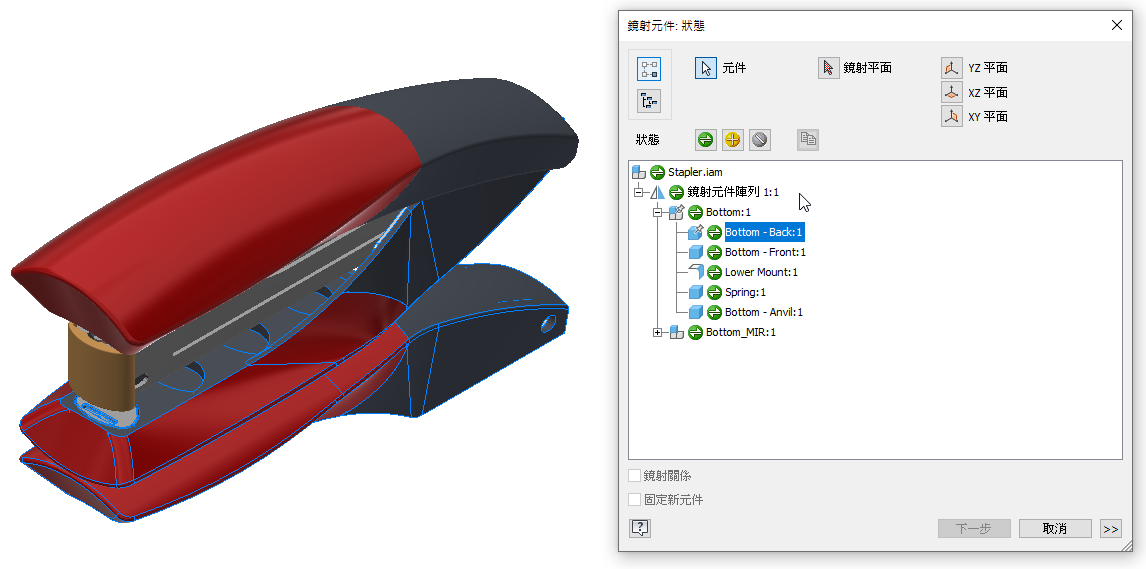Choose the XY 平面 plane icon
This screenshot has height=569, width=1146.
click(x=952, y=116)
